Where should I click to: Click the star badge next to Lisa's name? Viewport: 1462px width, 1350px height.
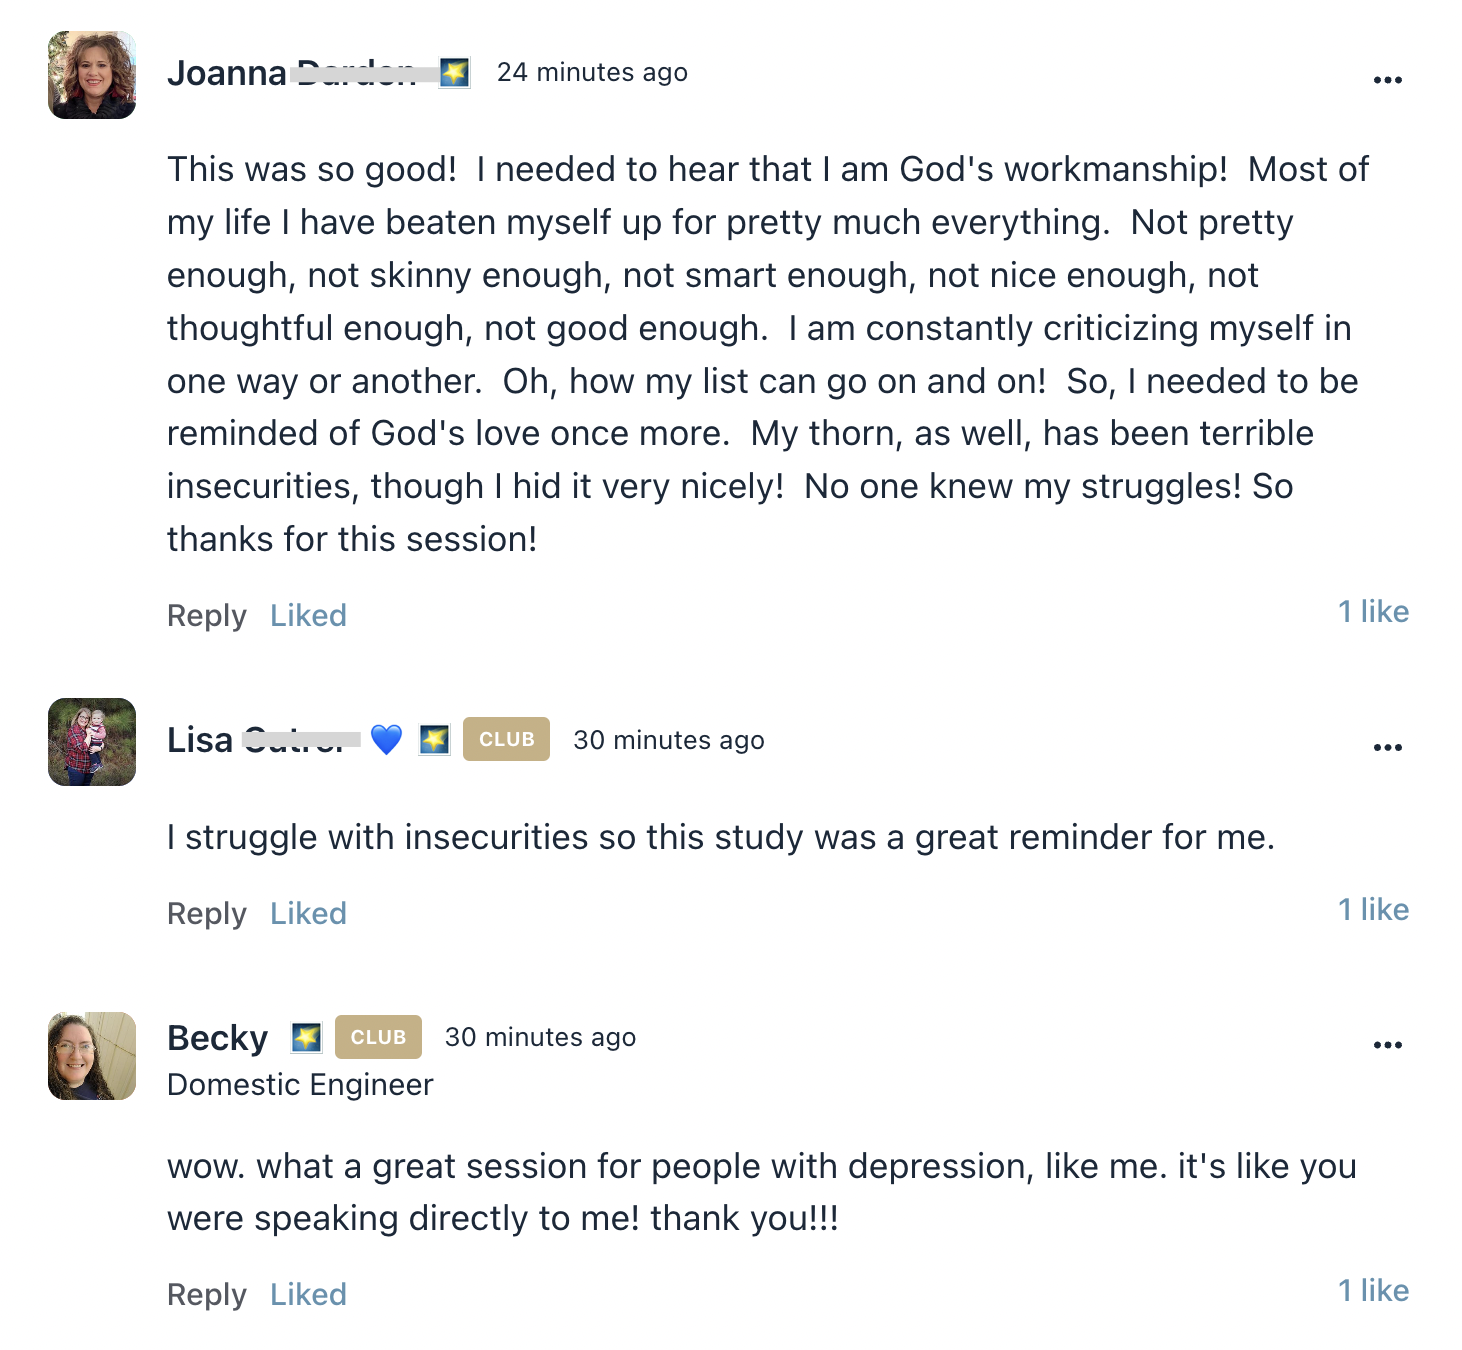pyautogui.click(x=434, y=740)
